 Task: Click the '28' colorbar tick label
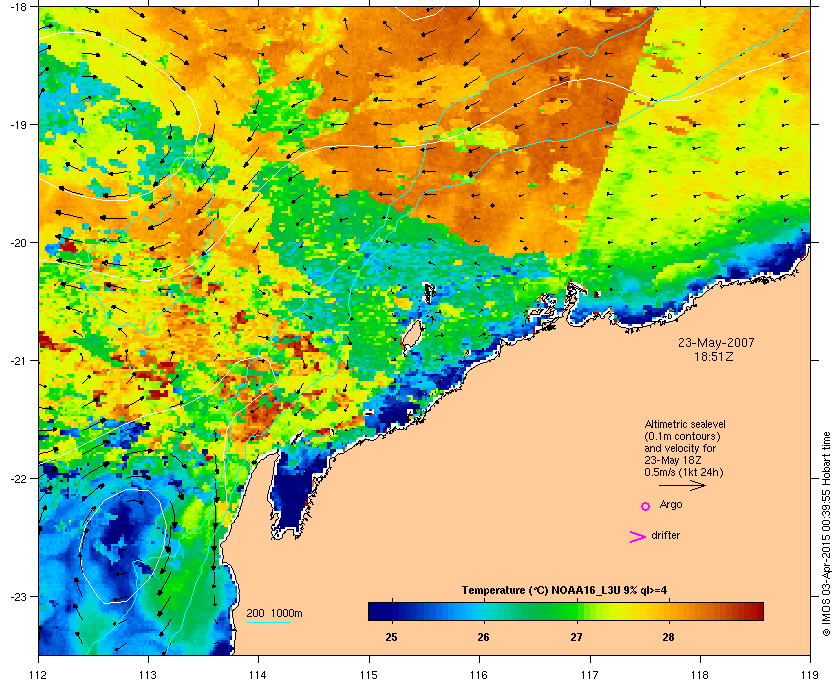pyautogui.click(x=668, y=637)
